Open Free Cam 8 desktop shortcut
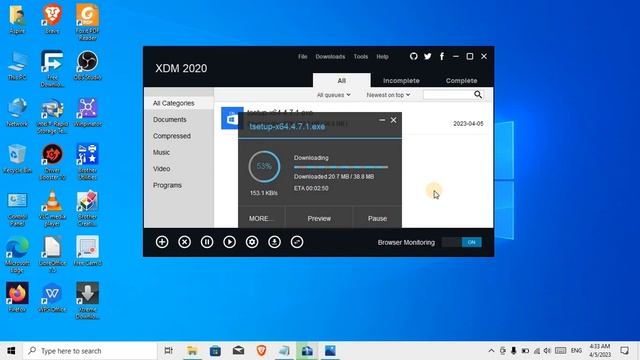The width and height of the screenshot is (640, 360). [87, 251]
